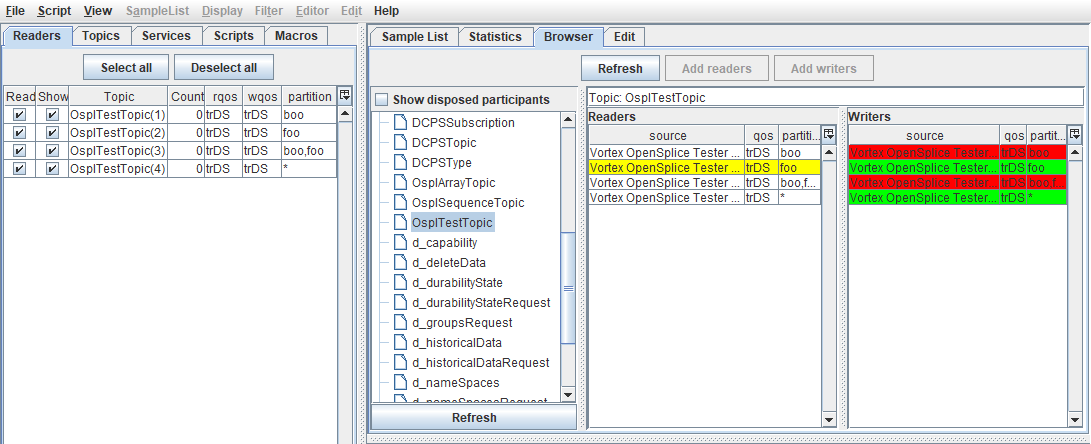This screenshot has height=444, width=1091.
Task: Open column control icon of readers list table
Action: click(x=344, y=96)
